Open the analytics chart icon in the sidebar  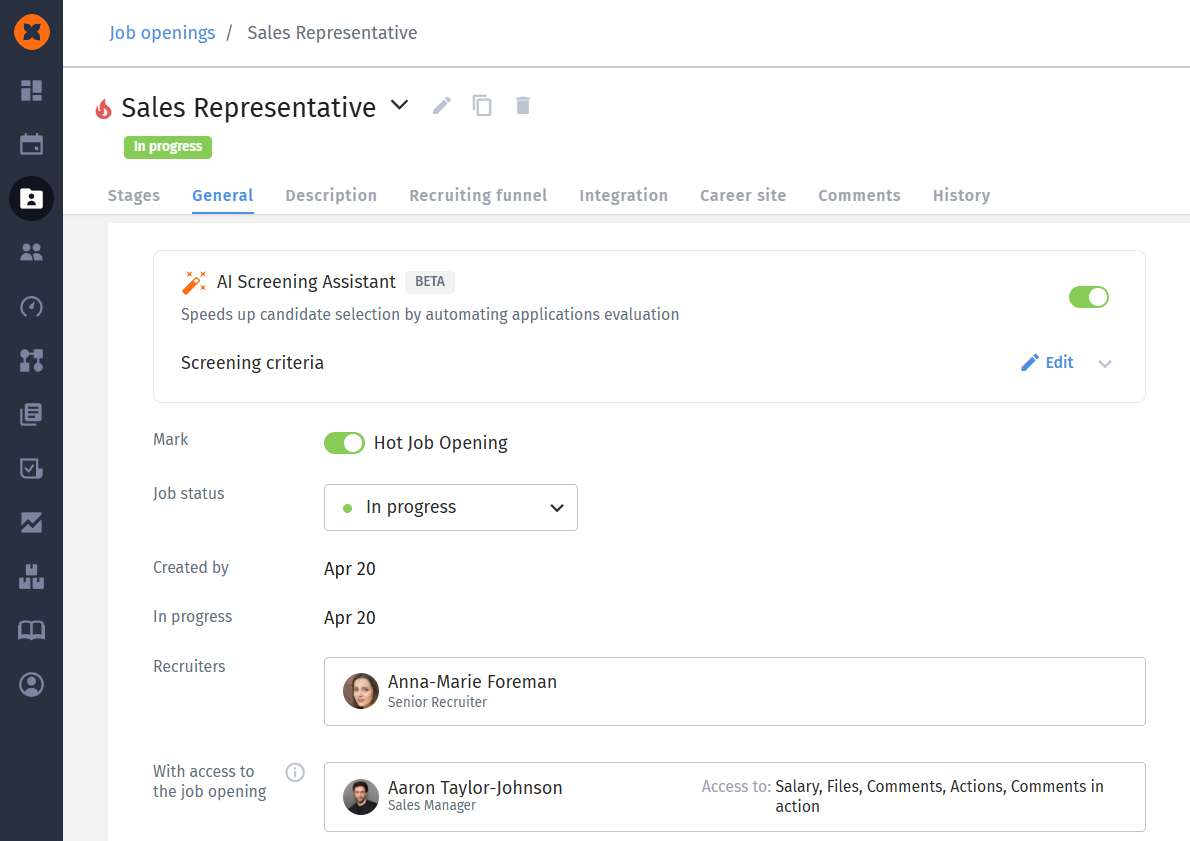(x=32, y=522)
